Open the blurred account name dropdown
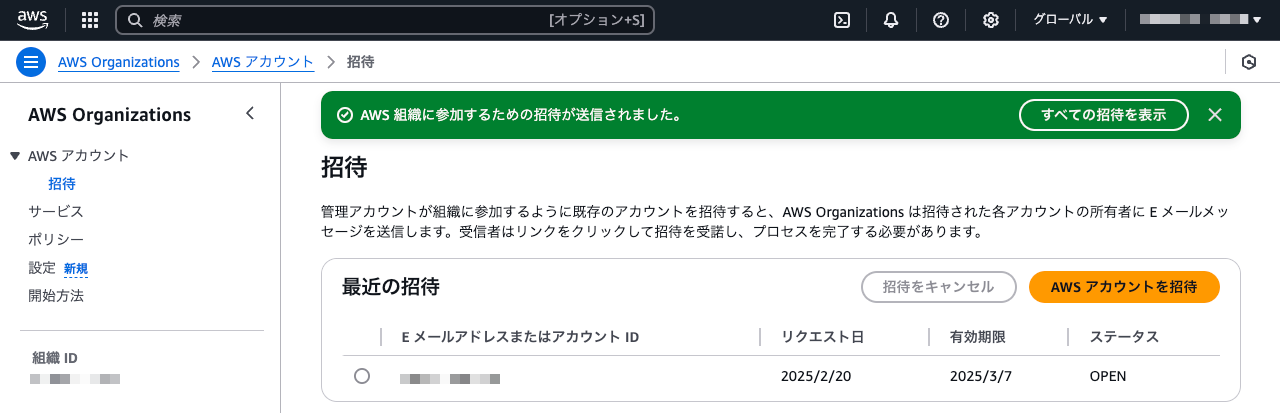 [x=1200, y=20]
